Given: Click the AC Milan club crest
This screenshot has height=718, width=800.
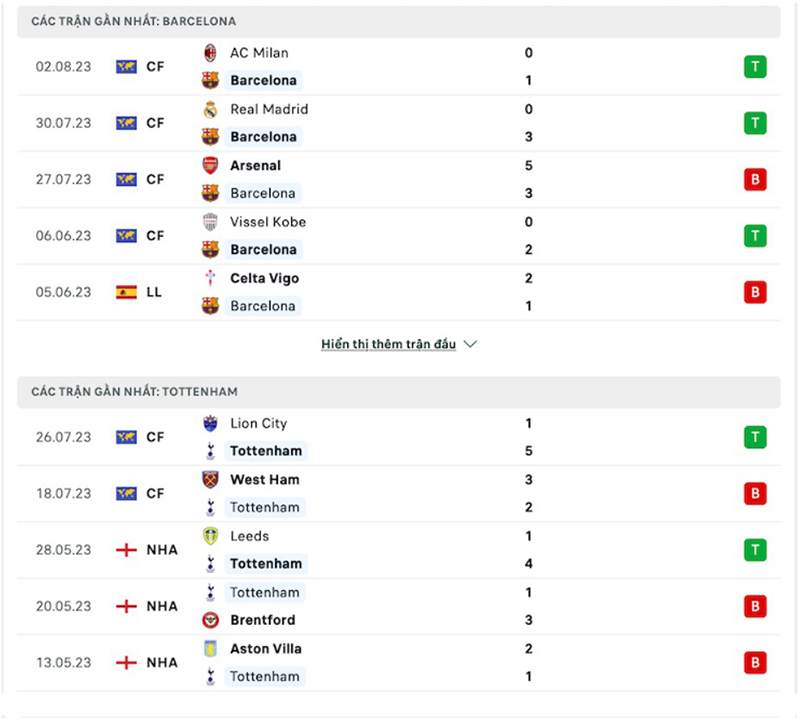Looking at the screenshot, I should click(x=211, y=53).
